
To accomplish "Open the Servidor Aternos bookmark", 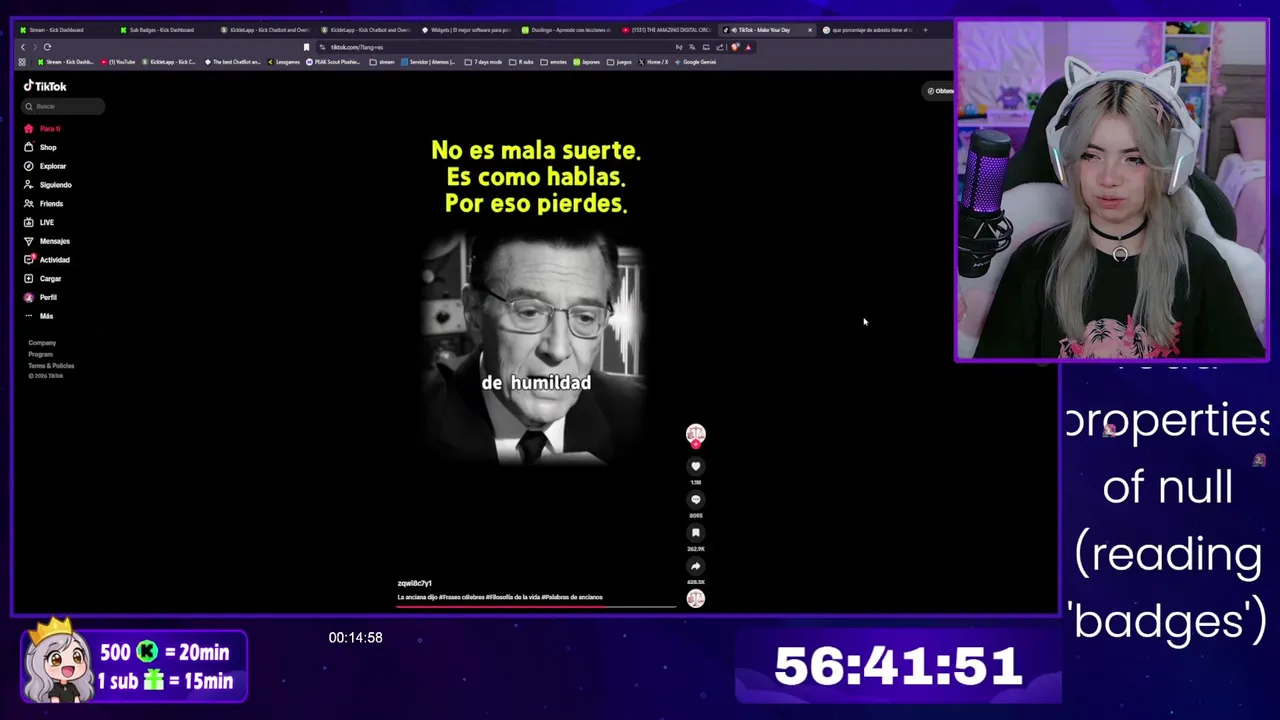I will click(x=429, y=62).
